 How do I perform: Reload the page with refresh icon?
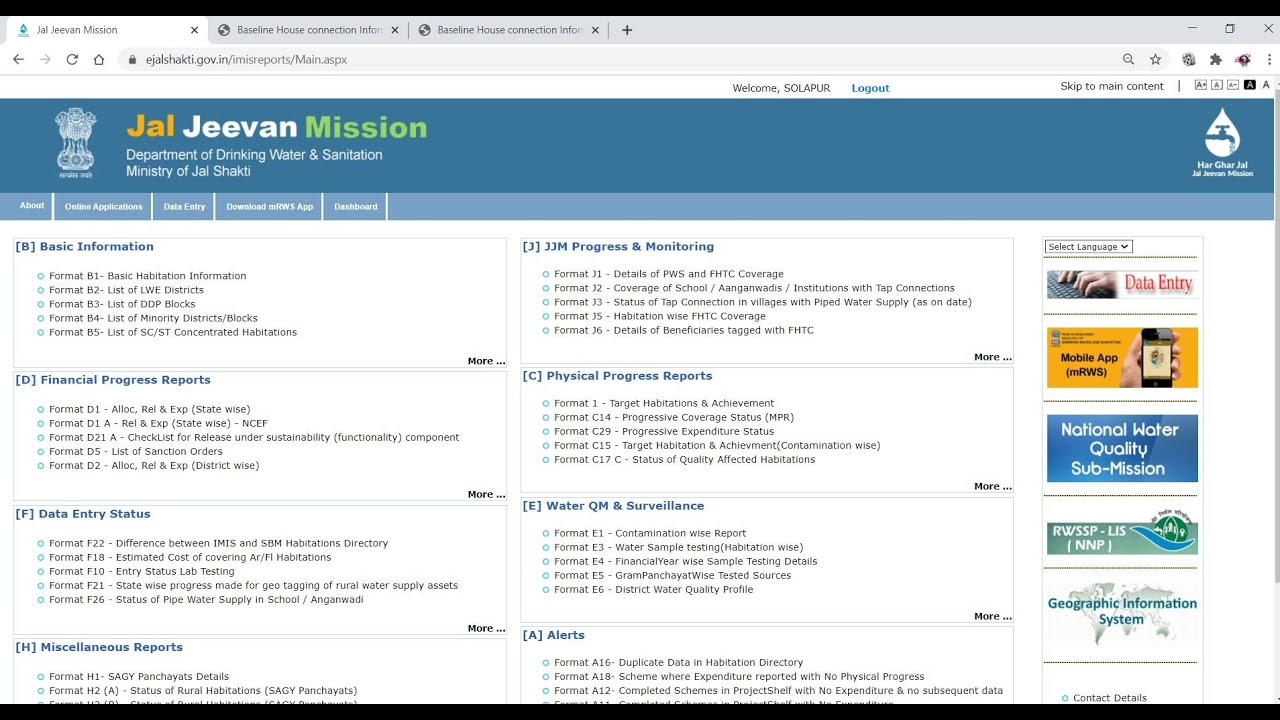72,59
